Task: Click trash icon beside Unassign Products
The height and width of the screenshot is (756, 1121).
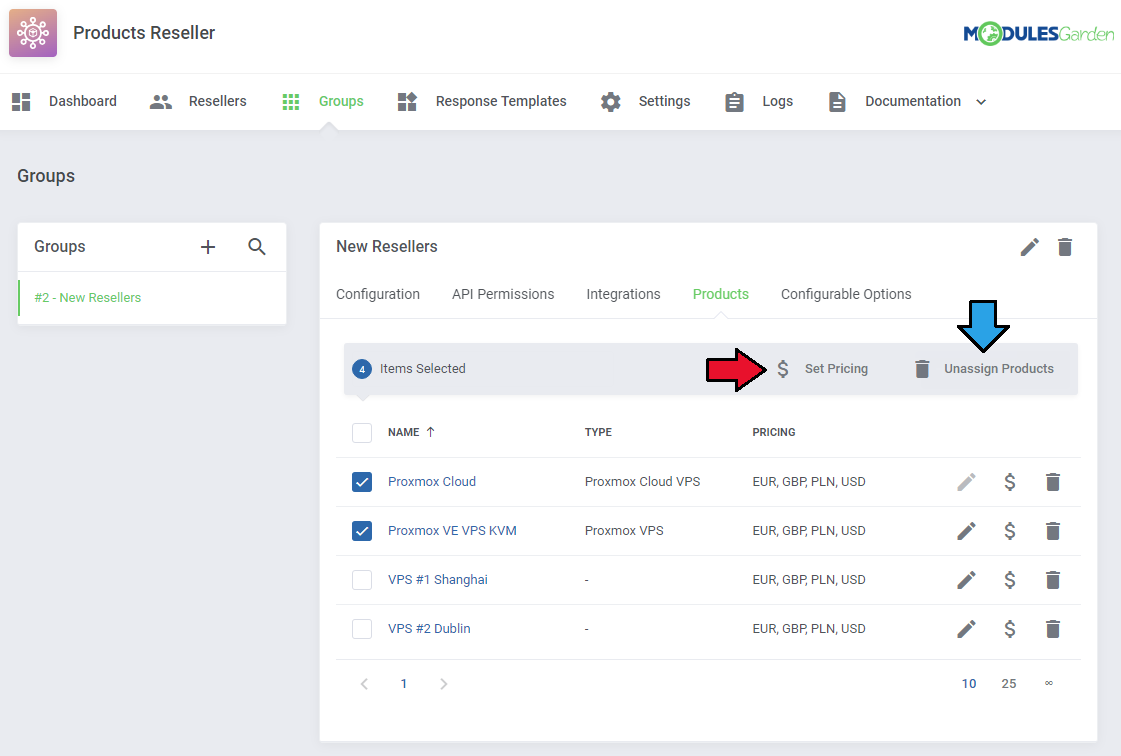Action: [x=922, y=369]
